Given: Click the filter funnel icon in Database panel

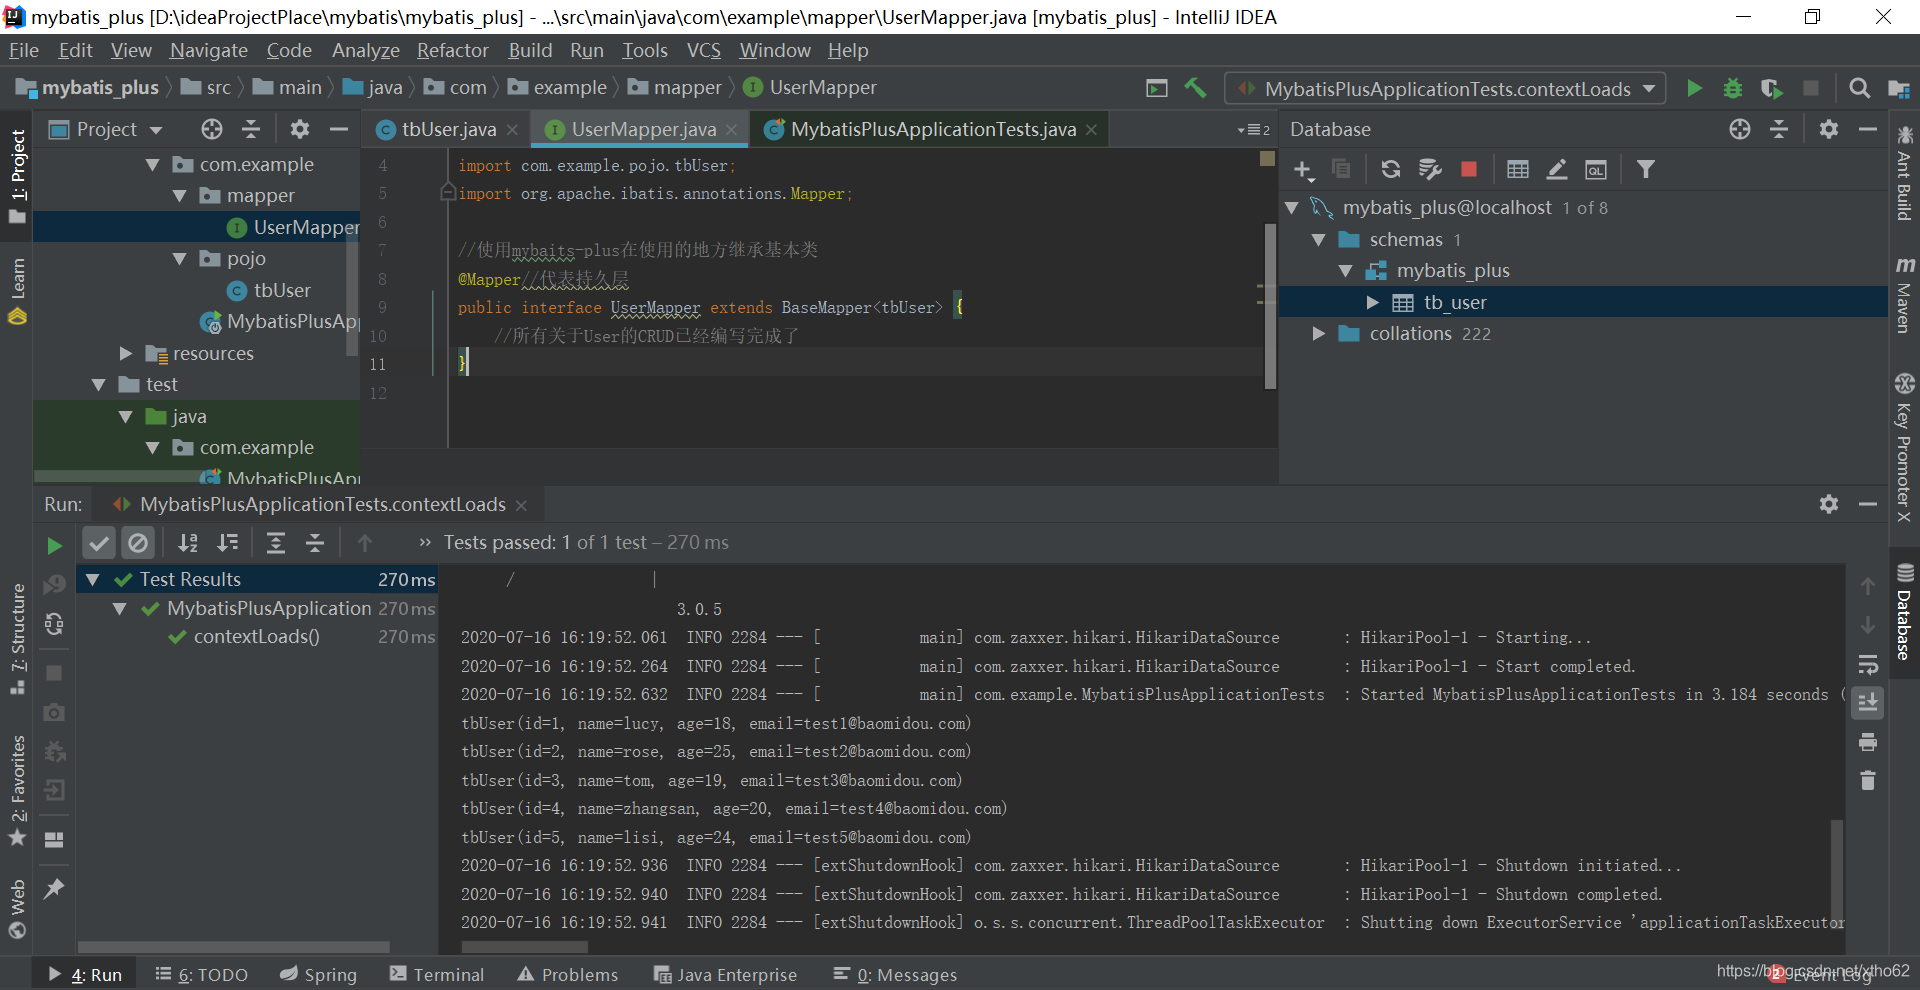Looking at the screenshot, I should click(1645, 169).
